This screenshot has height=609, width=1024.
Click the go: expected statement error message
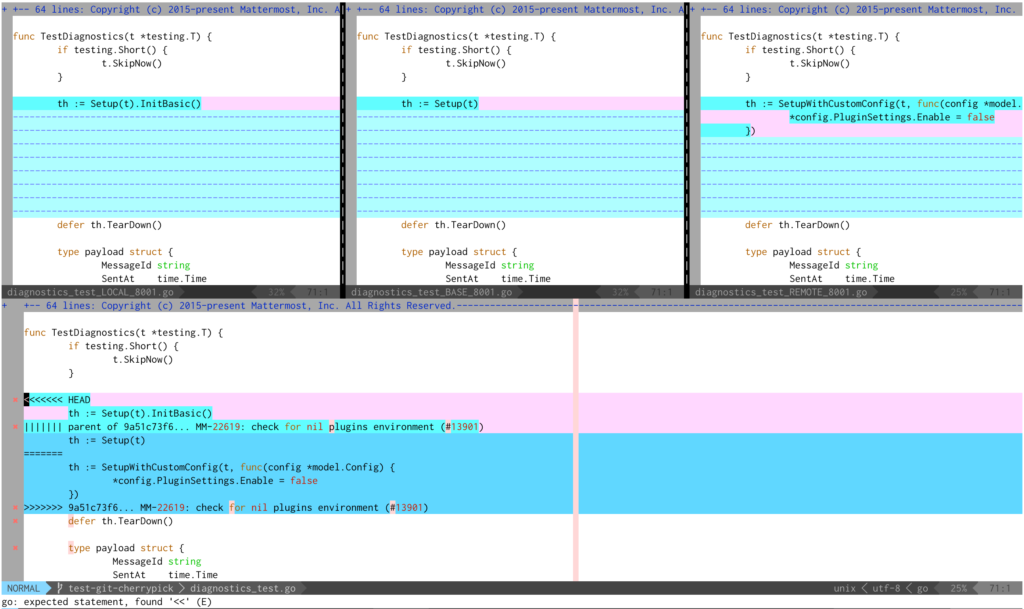point(106,602)
